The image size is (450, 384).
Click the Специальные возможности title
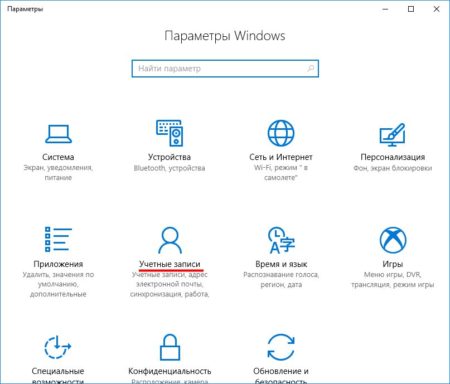click(58, 376)
